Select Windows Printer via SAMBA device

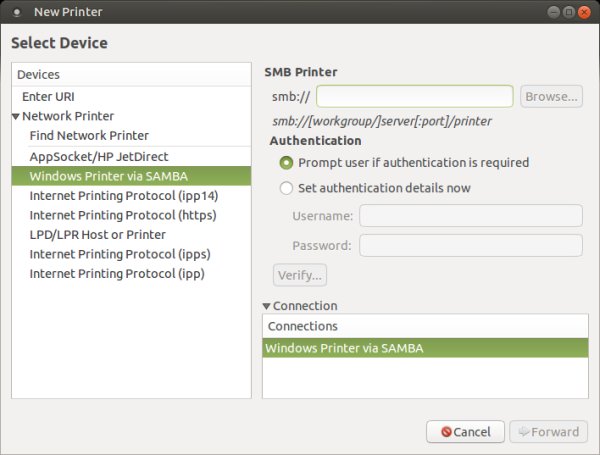tap(131, 176)
